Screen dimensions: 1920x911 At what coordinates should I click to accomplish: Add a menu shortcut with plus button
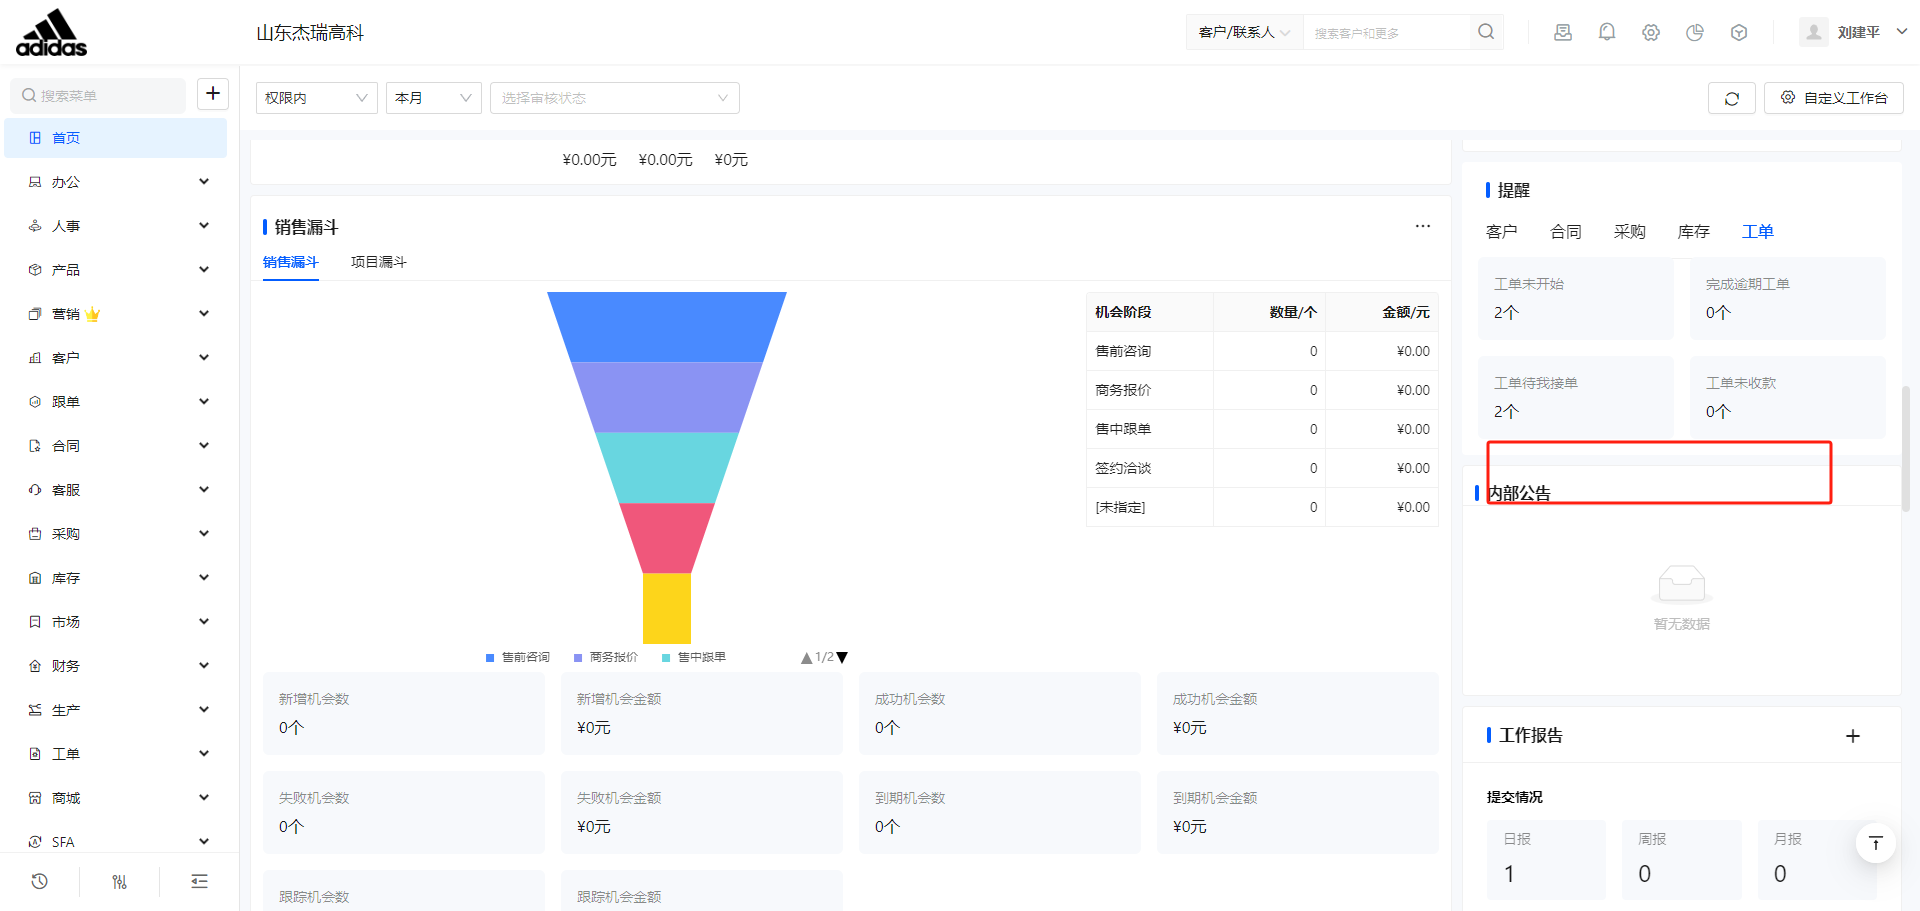pos(213,94)
